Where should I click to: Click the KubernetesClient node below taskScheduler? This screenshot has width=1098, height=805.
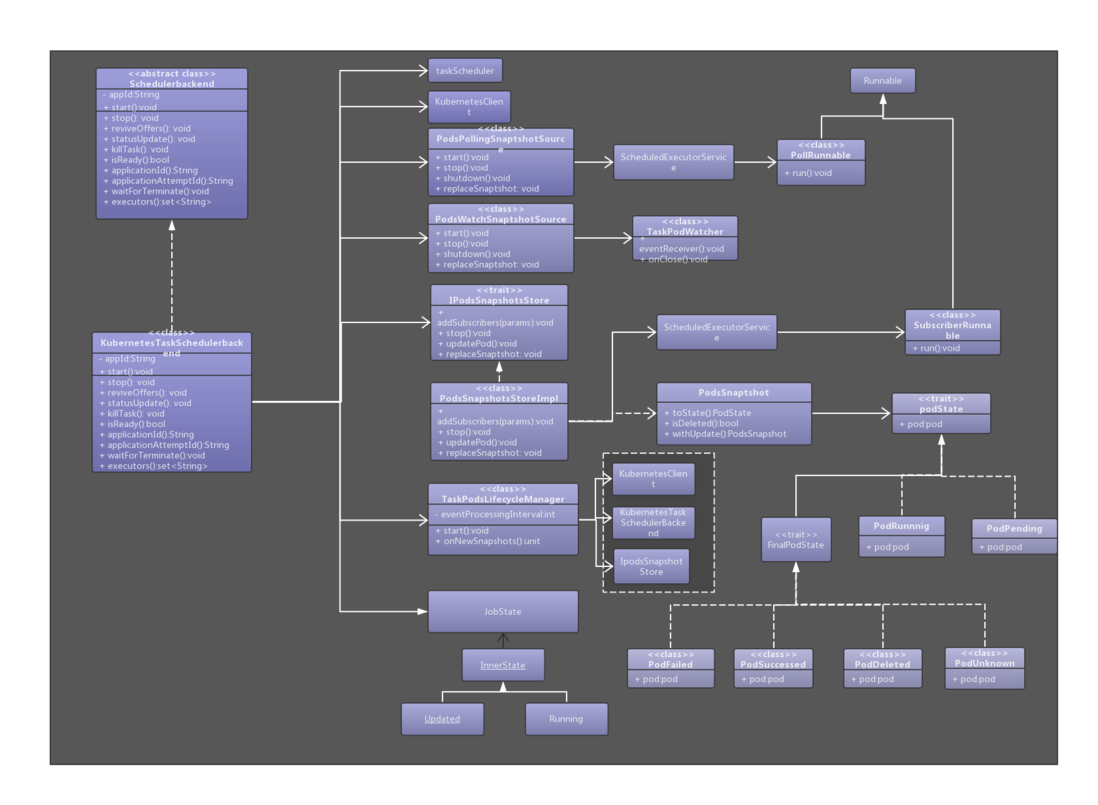click(x=469, y=106)
